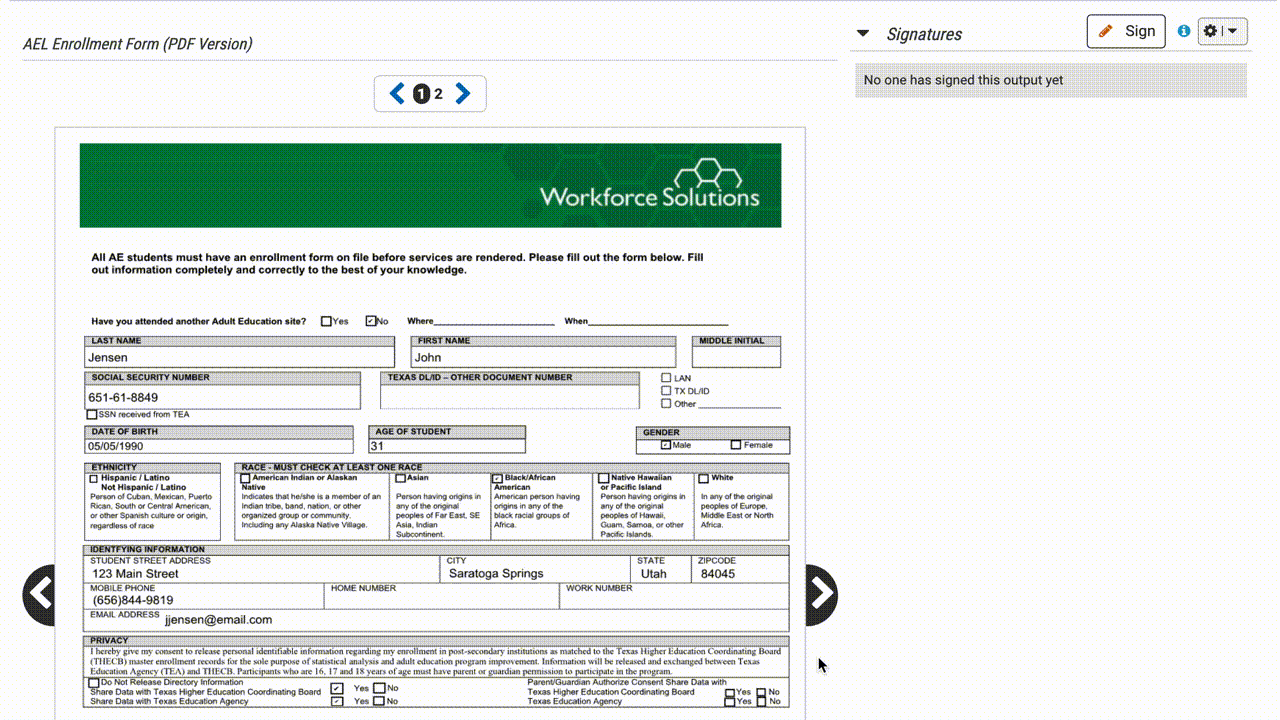The width and height of the screenshot is (1280, 720).
Task: Expand the Other document number checkbox option
Action: click(x=666, y=403)
